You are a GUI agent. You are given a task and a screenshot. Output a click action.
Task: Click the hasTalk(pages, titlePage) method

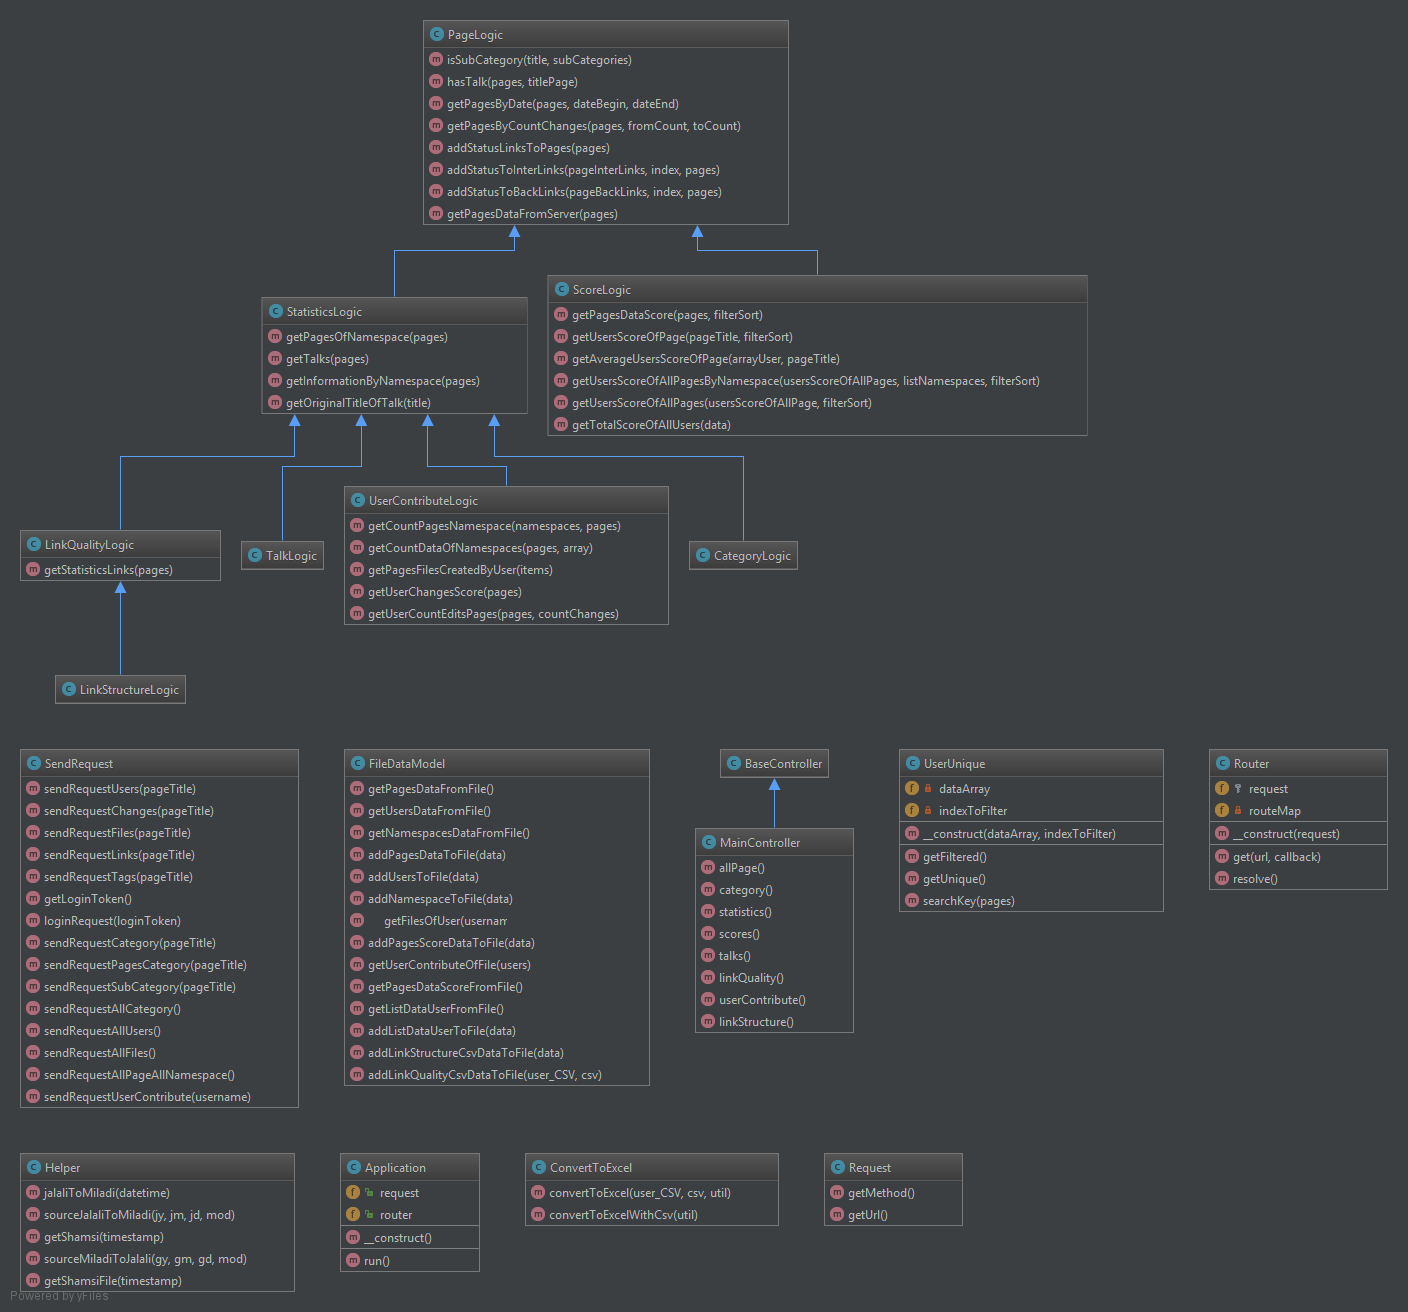click(512, 82)
